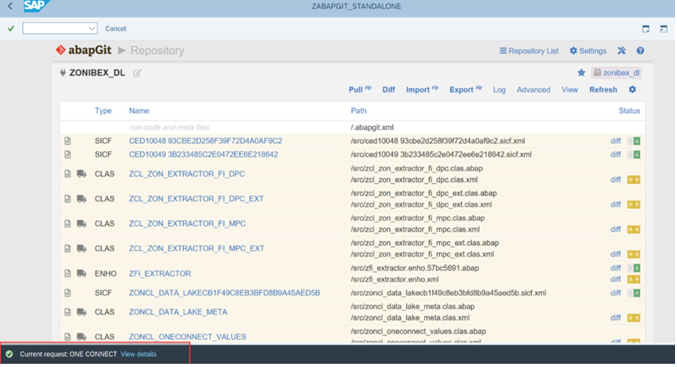Click the wrench tools icon
The width and height of the screenshot is (677, 367).
tap(621, 51)
